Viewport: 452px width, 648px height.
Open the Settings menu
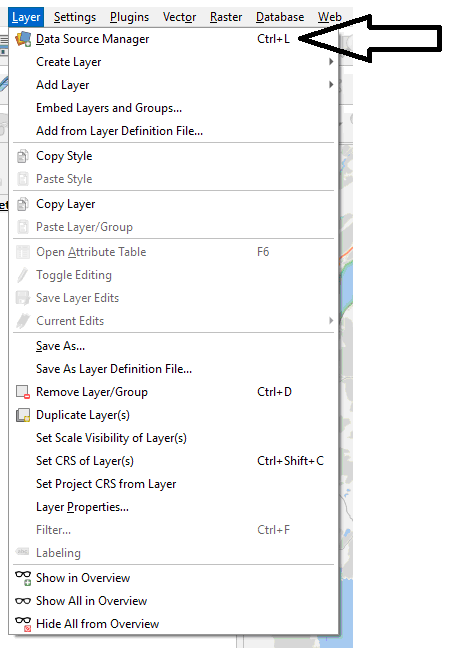75,17
